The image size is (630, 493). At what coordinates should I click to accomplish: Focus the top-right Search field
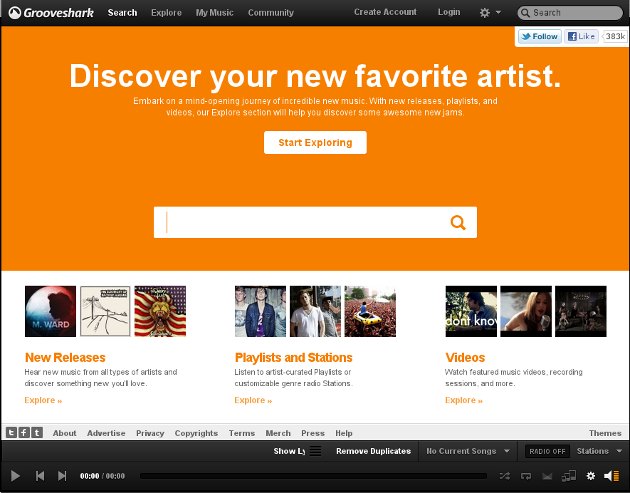(x=570, y=13)
